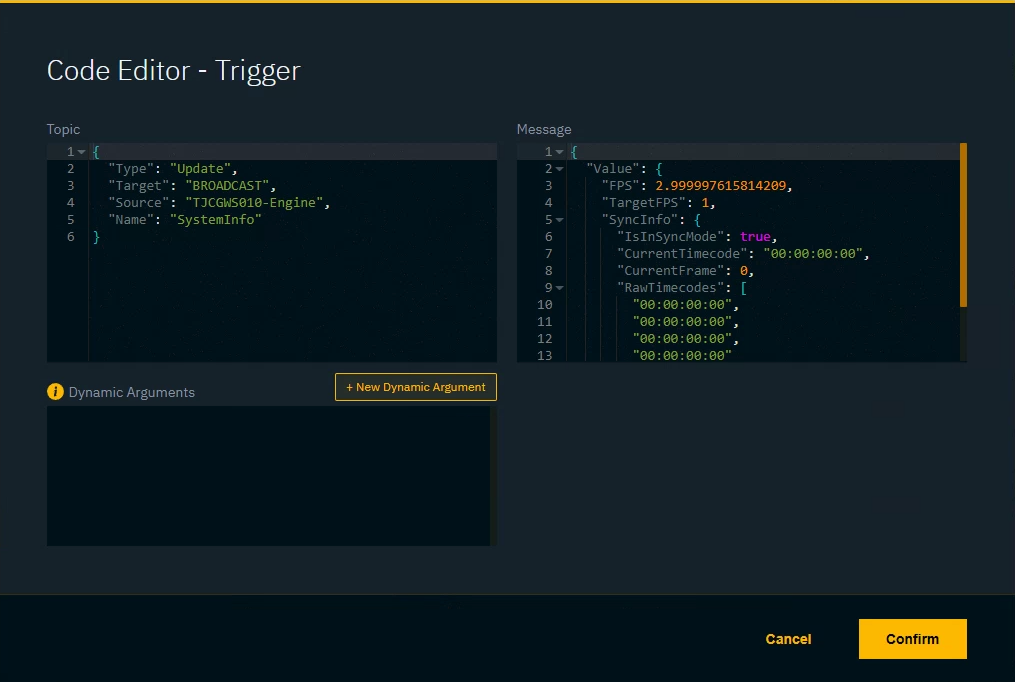
Task: Click the Message editor vertical scrollbar
Action: 963,224
